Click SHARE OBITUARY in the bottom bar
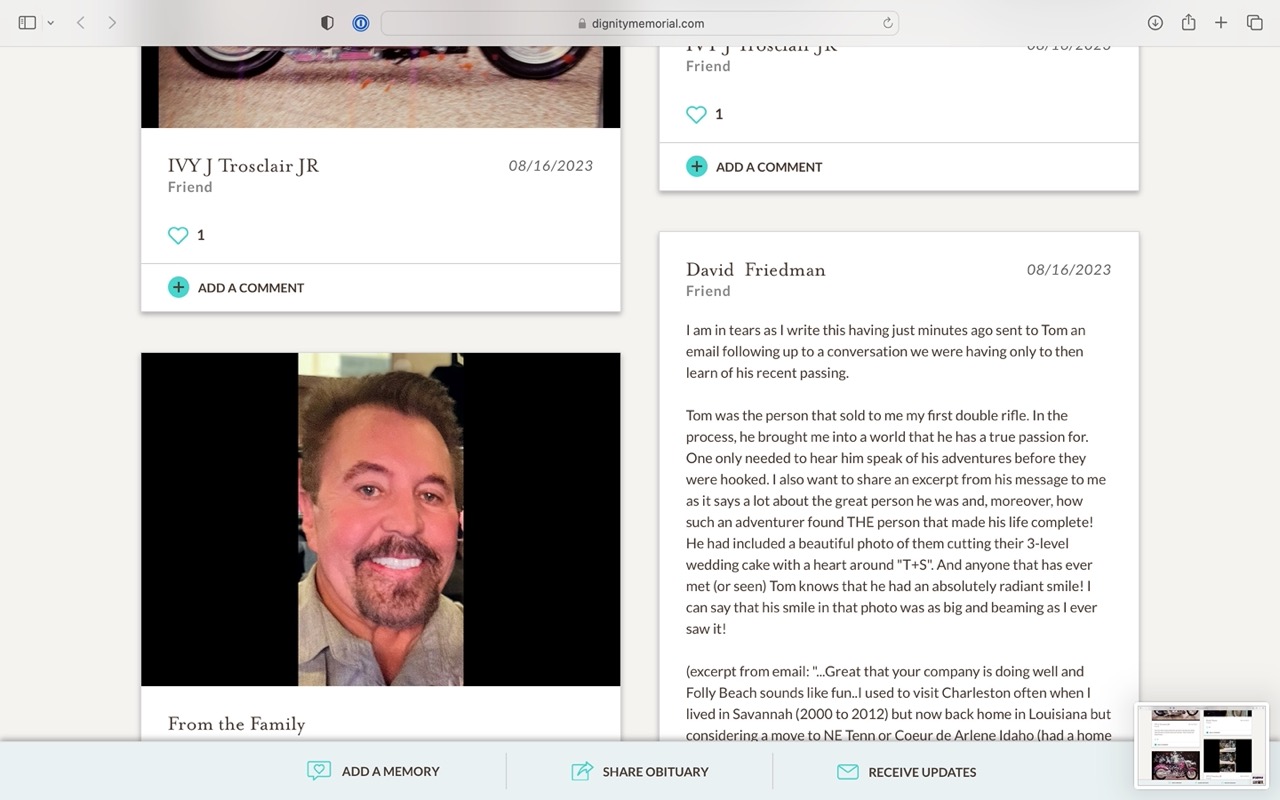This screenshot has height=800, width=1280. [655, 772]
